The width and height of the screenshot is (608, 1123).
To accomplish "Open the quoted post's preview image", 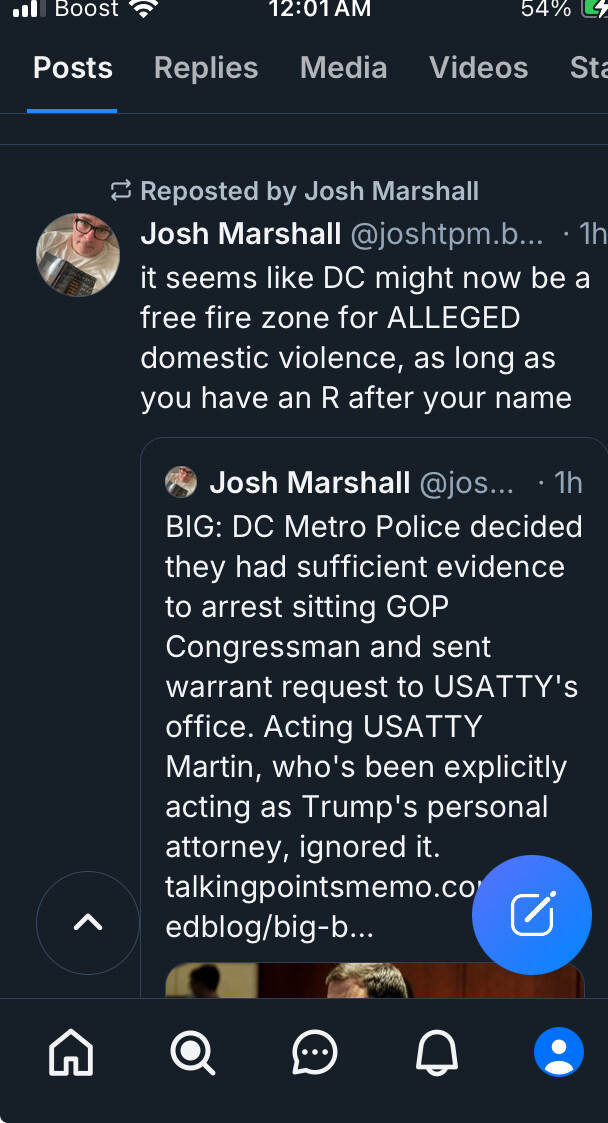I will tap(374, 981).
